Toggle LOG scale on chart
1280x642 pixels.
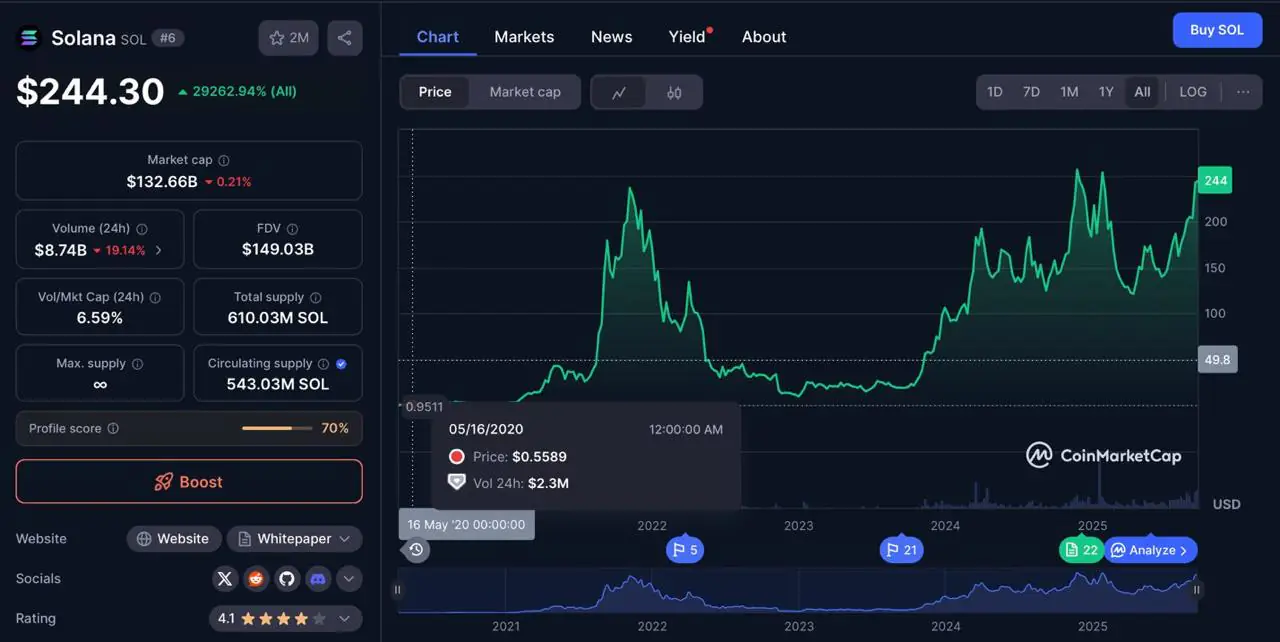click(1193, 92)
